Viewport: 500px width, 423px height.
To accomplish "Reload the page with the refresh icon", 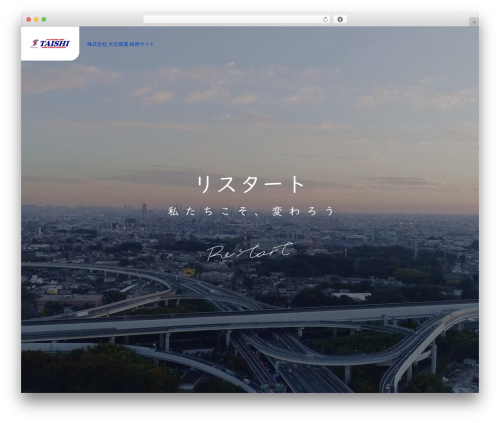I will (325, 19).
